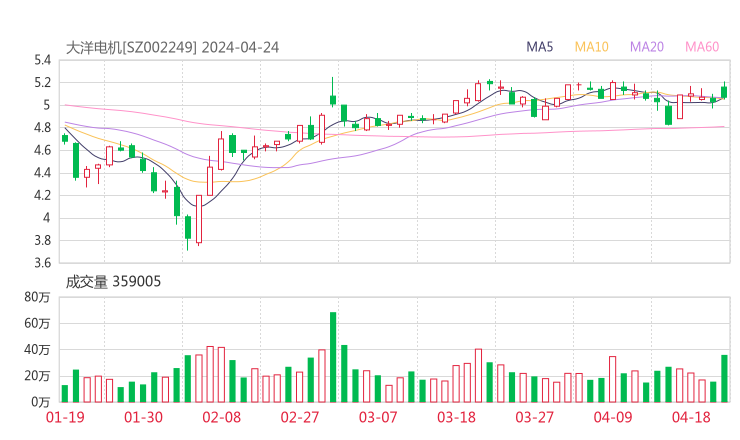Click the 03-27 date label
Image resolution: width=740 pixels, height=440 pixels.
point(534,417)
